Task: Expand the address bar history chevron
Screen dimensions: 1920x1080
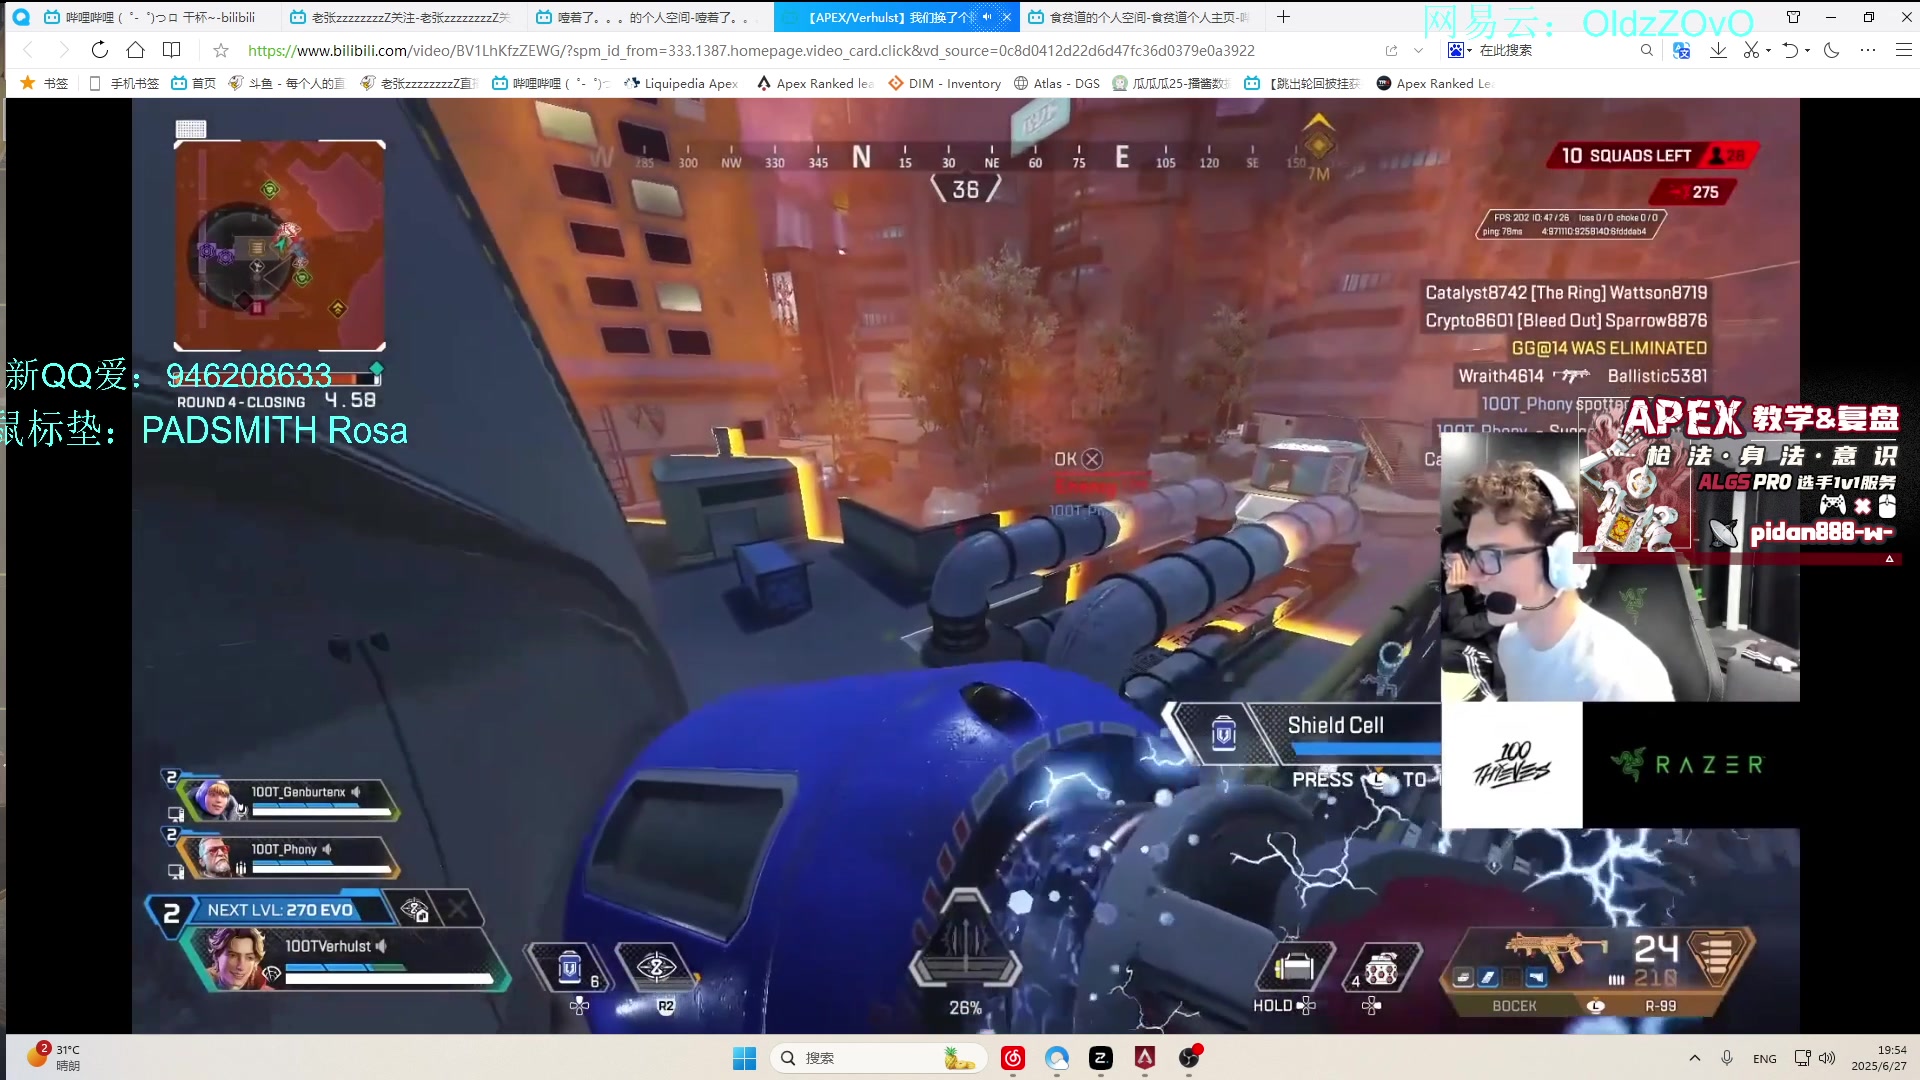Action: pyautogui.click(x=1418, y=50)
